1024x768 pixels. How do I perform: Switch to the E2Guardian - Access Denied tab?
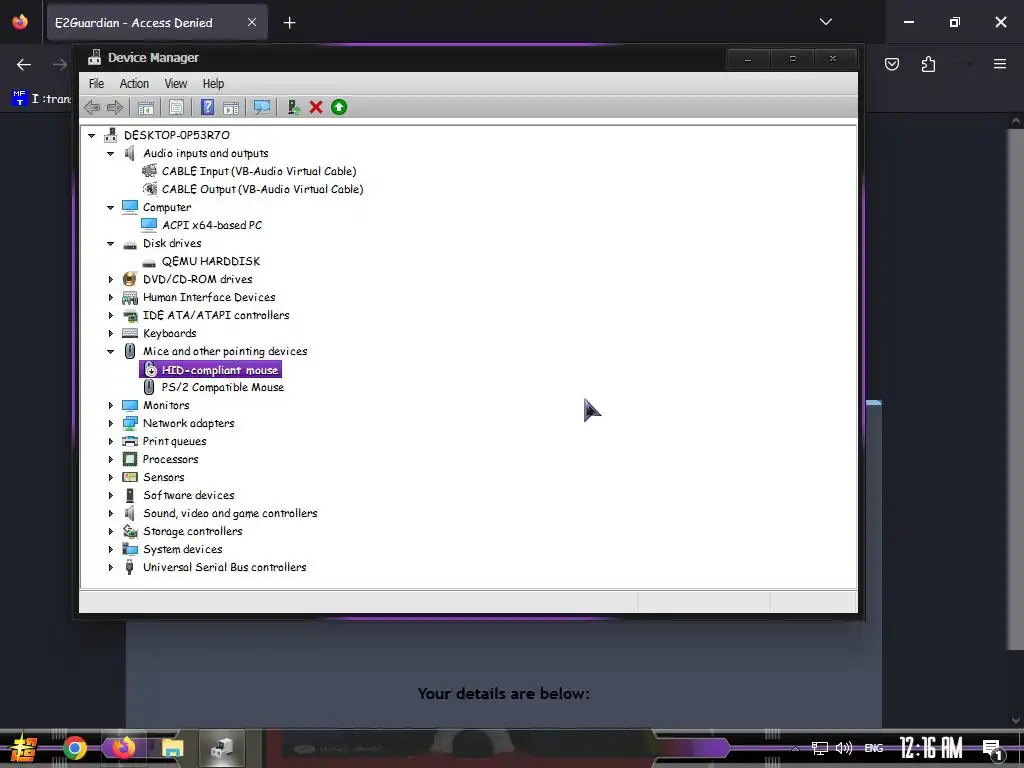click(134, 23)
